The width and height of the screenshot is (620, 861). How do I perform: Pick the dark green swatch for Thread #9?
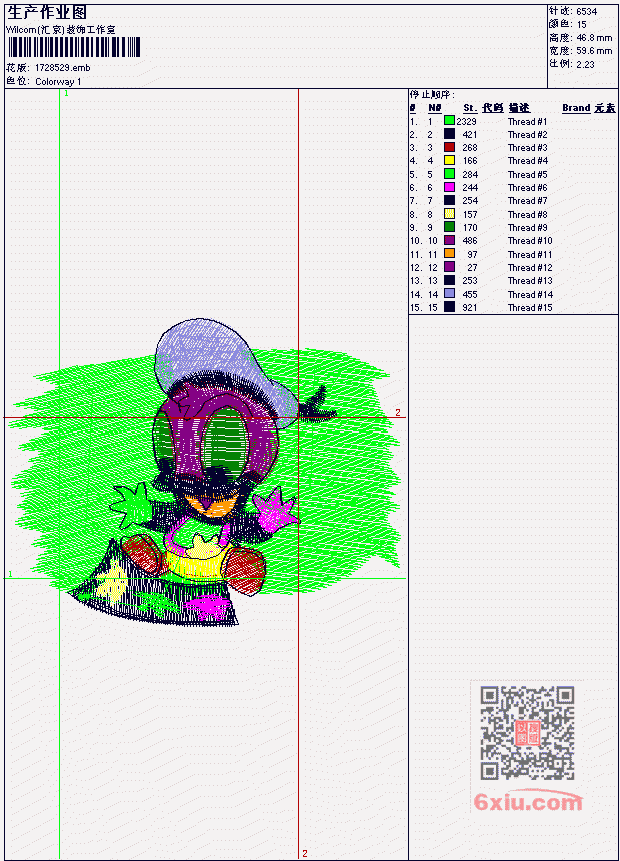click(x=449, y=227)
